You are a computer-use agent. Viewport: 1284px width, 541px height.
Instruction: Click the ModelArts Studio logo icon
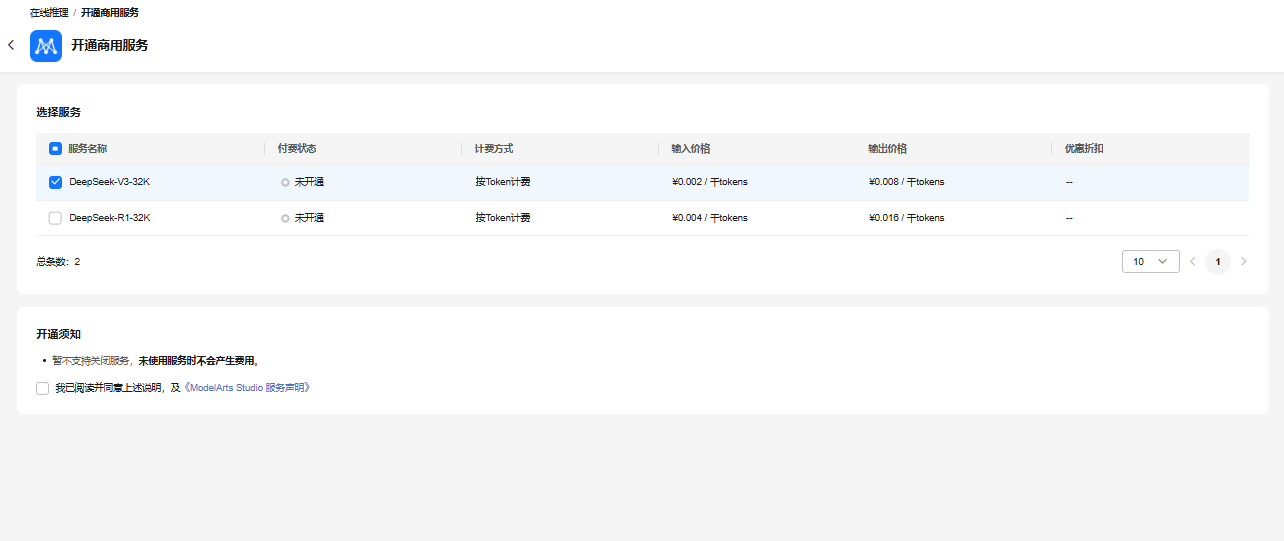(x=46, y=46)
